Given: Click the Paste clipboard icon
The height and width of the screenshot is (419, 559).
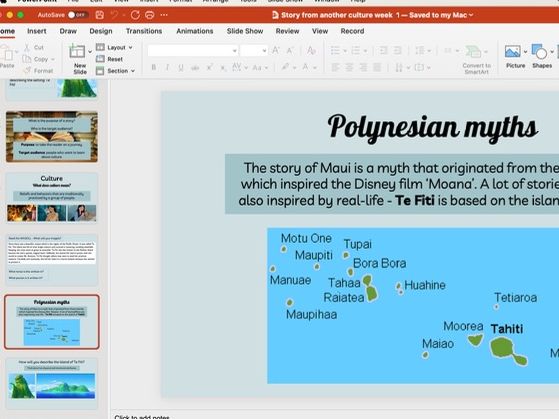Looking at the screenshot, I should 7,53.
